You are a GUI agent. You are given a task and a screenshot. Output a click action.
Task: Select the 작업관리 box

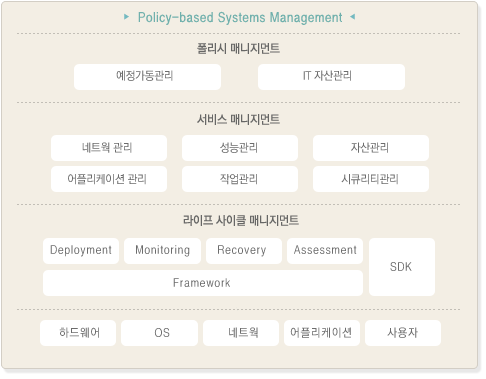click(240, 179)
